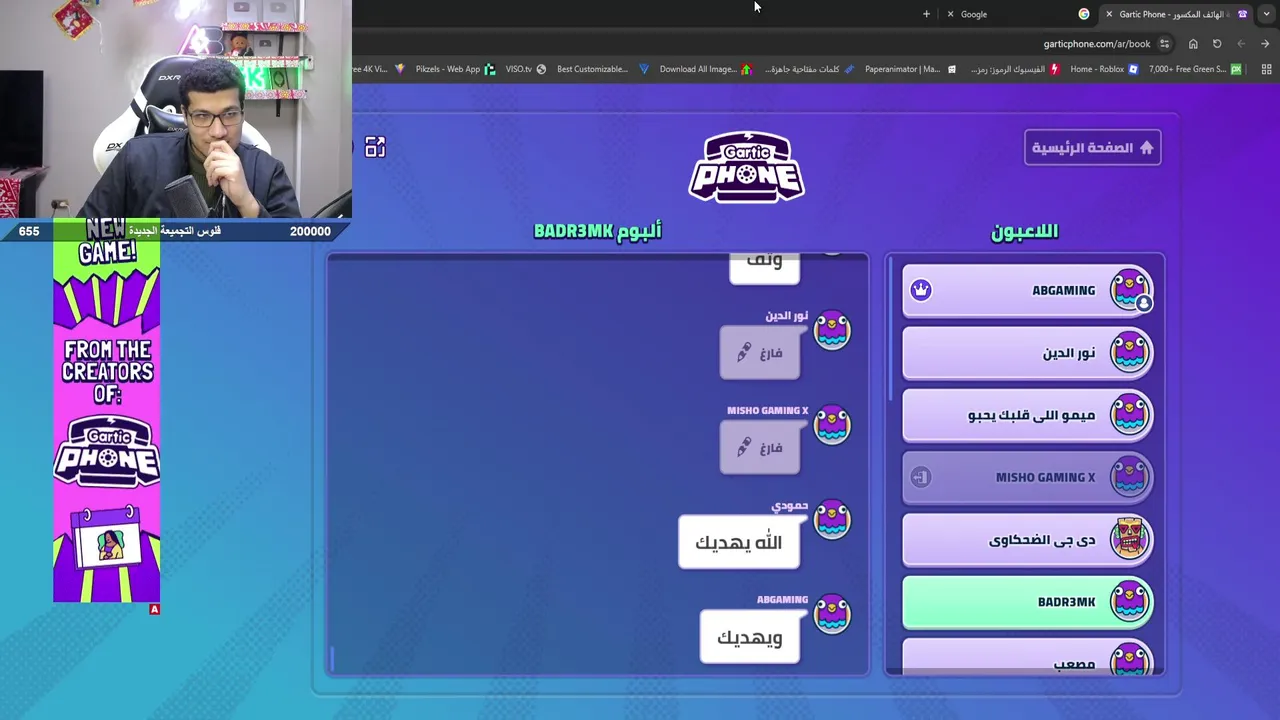
Task: Close the Gartic Phone tab
Action: coord(1108,14)
